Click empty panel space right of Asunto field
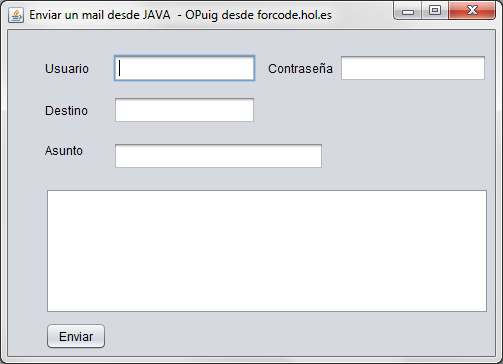 [408, 156]
